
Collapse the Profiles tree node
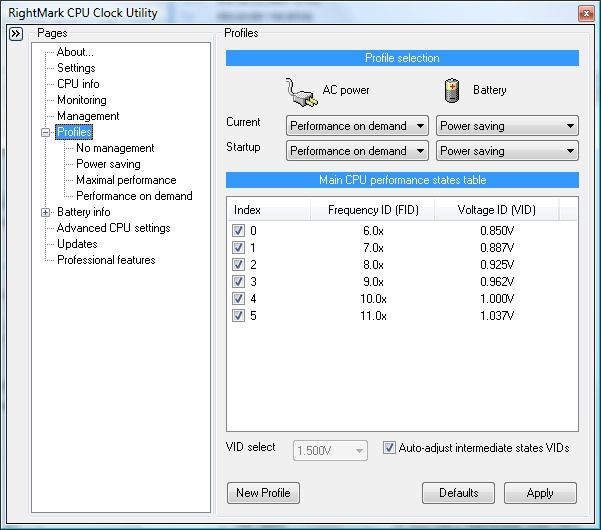click(x=46, y=133)
